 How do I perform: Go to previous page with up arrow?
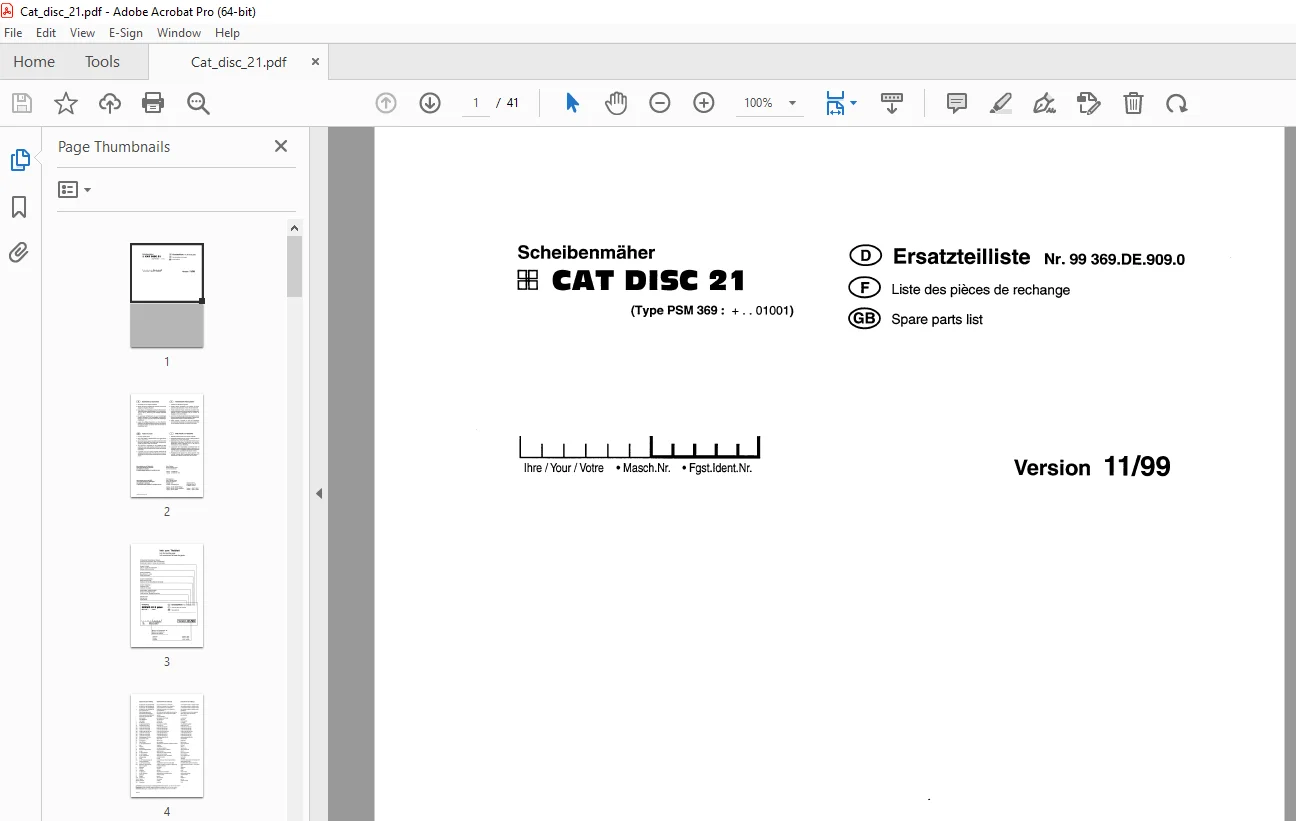click(x=386, y=103)
